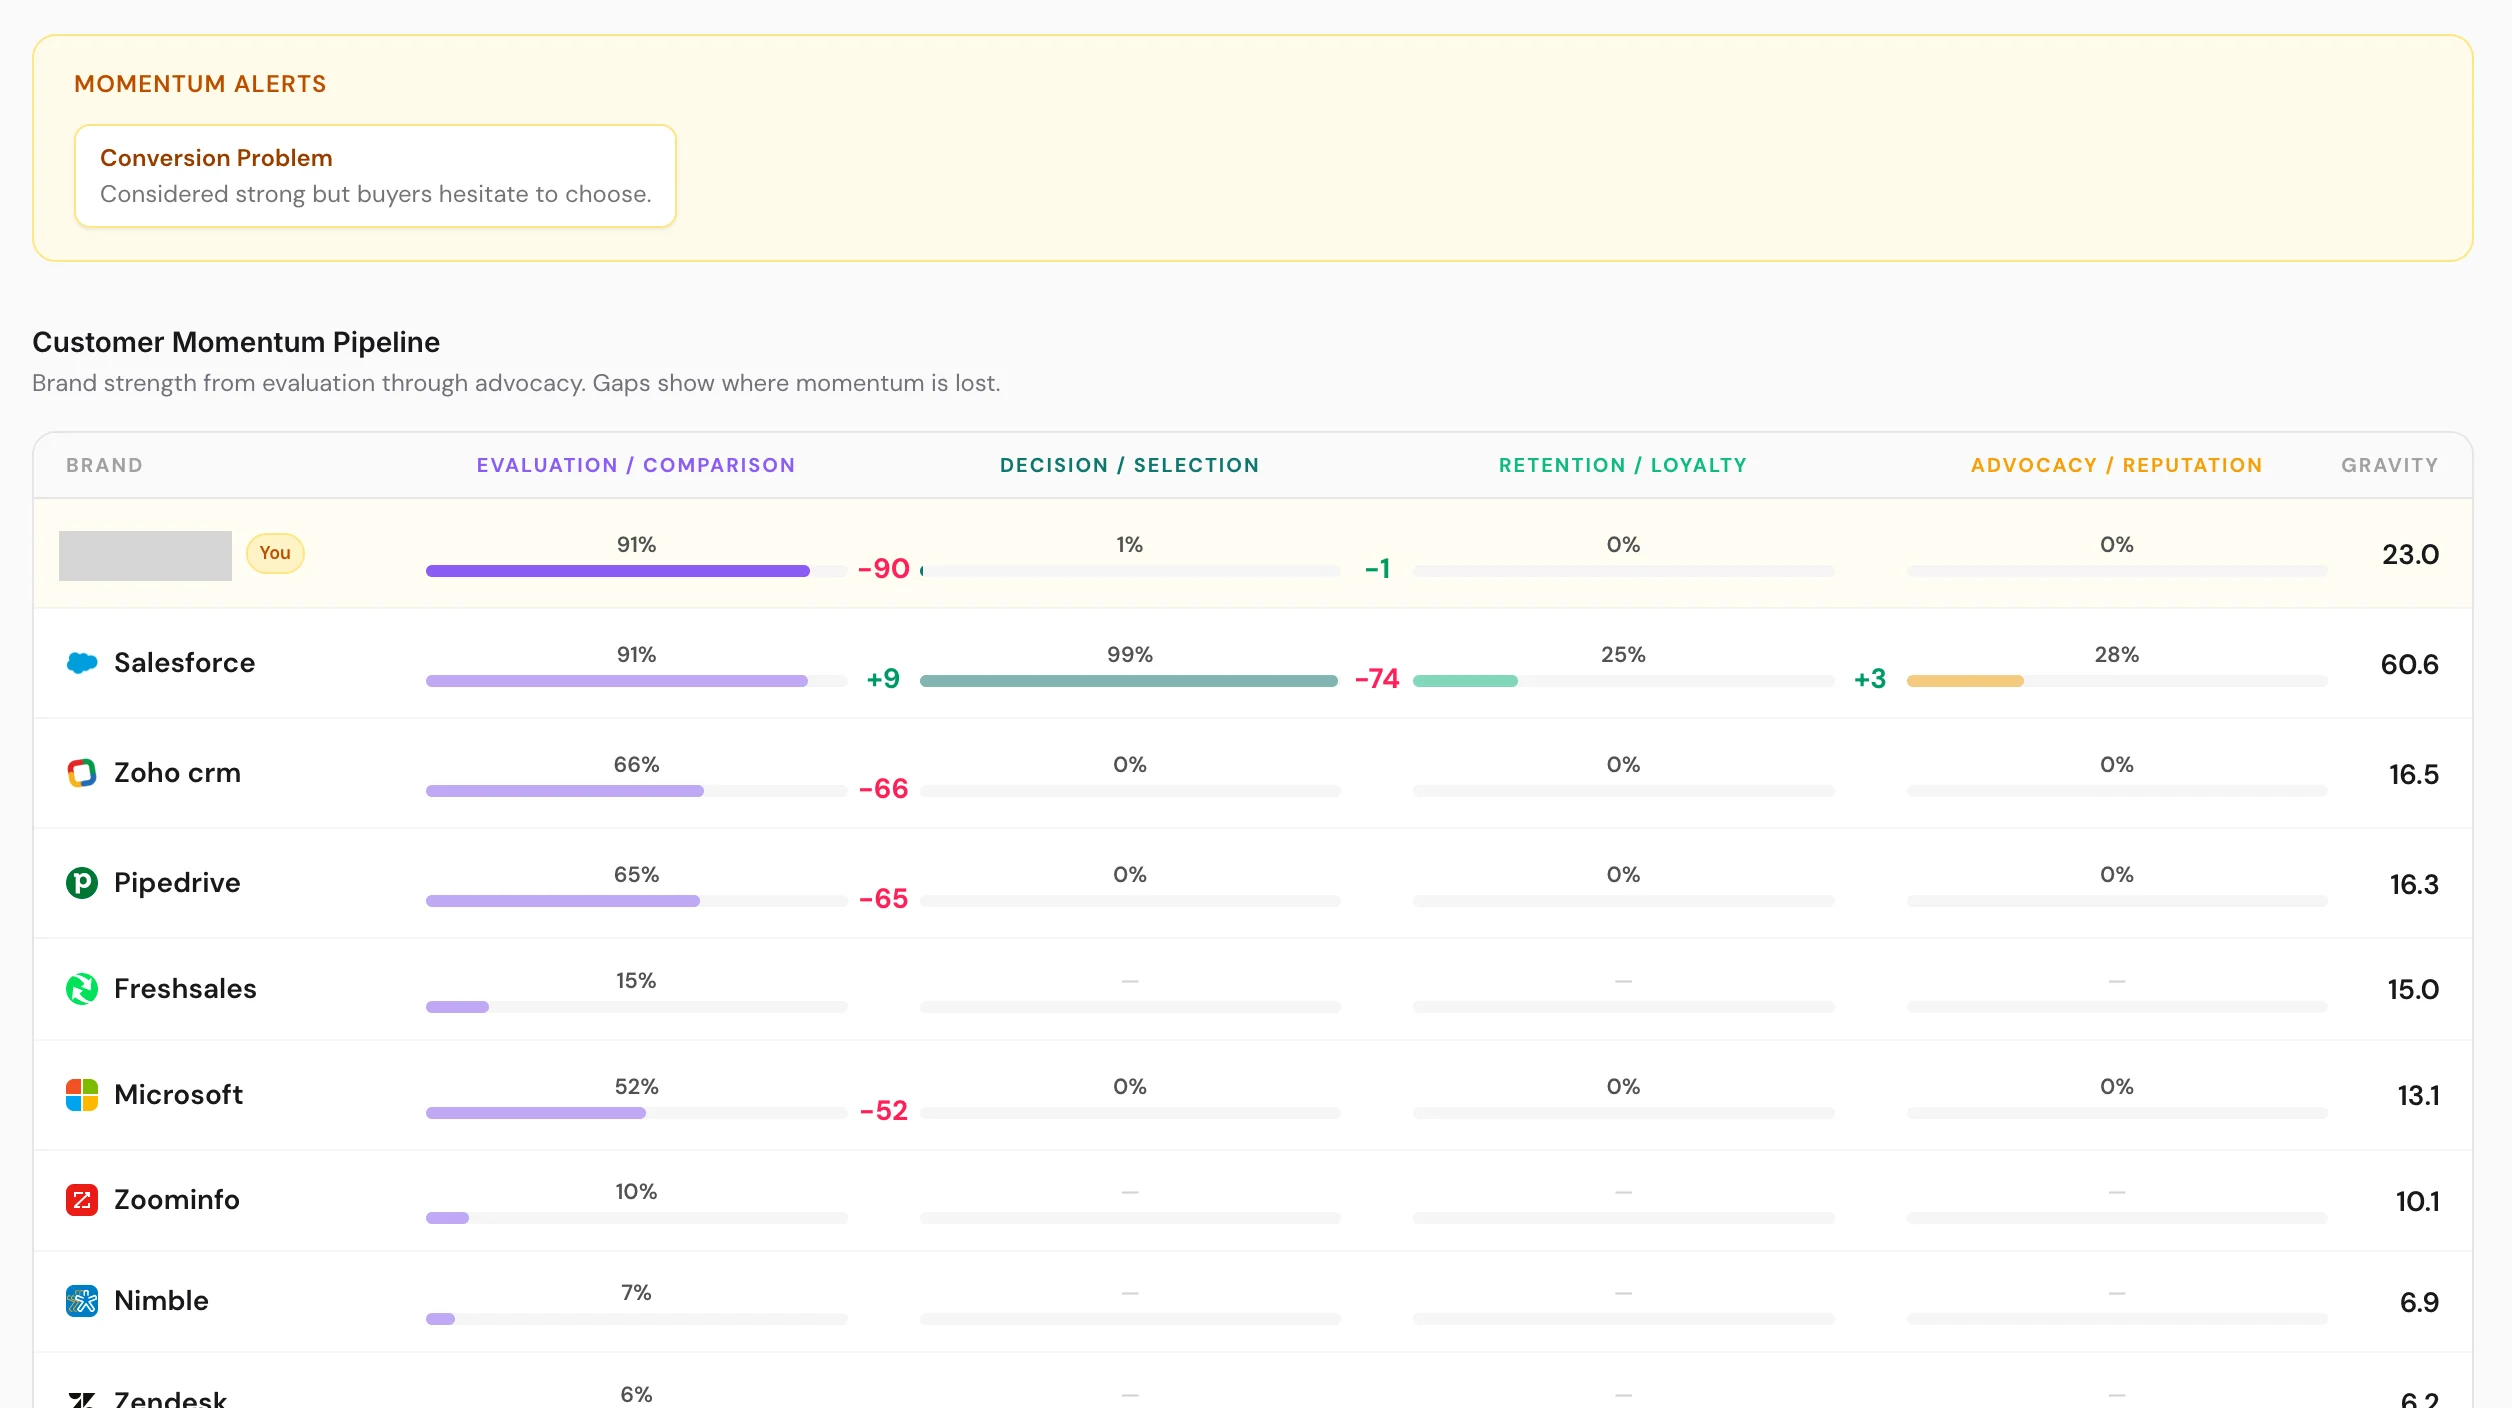Click Freshsales' 15.0 gravity score

[x=2413, y=990]
